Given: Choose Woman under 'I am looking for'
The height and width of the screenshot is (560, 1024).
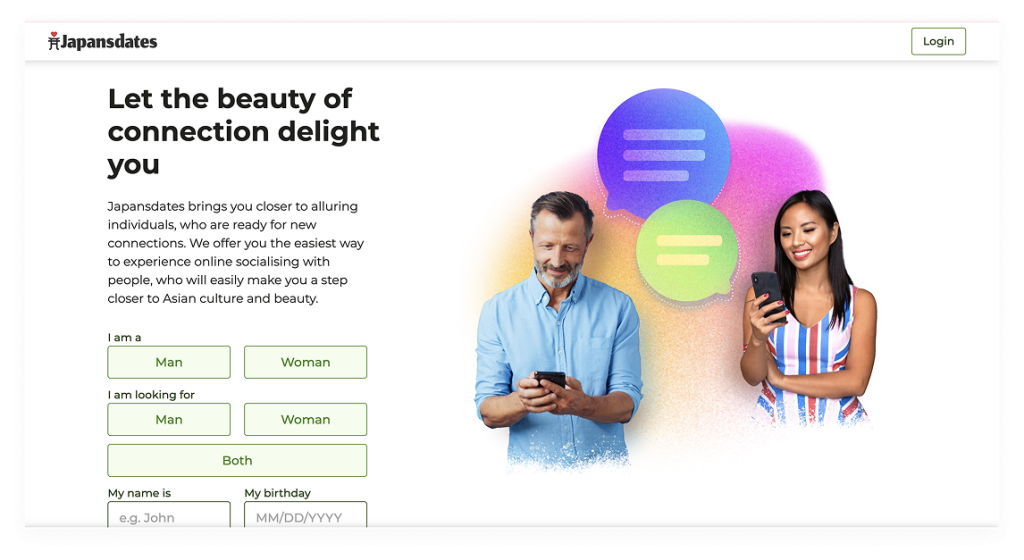Looking at the screenshot, I should [x=305, y=420].
